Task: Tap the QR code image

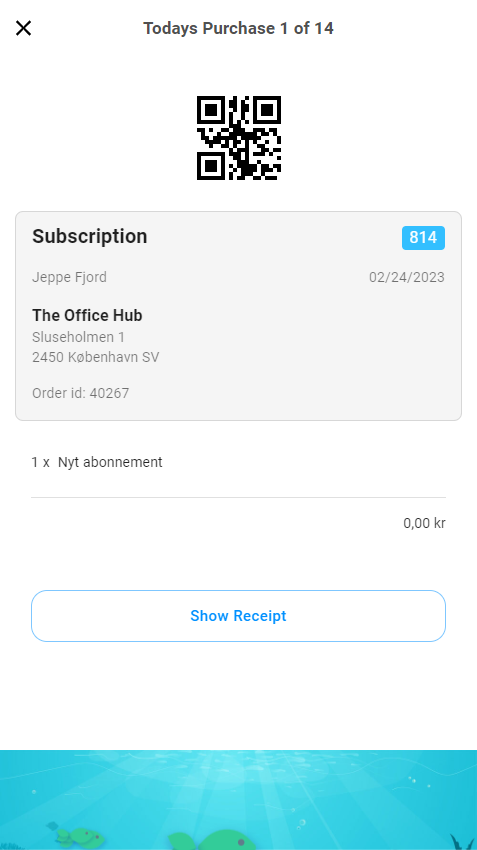Action: (238, 138)
